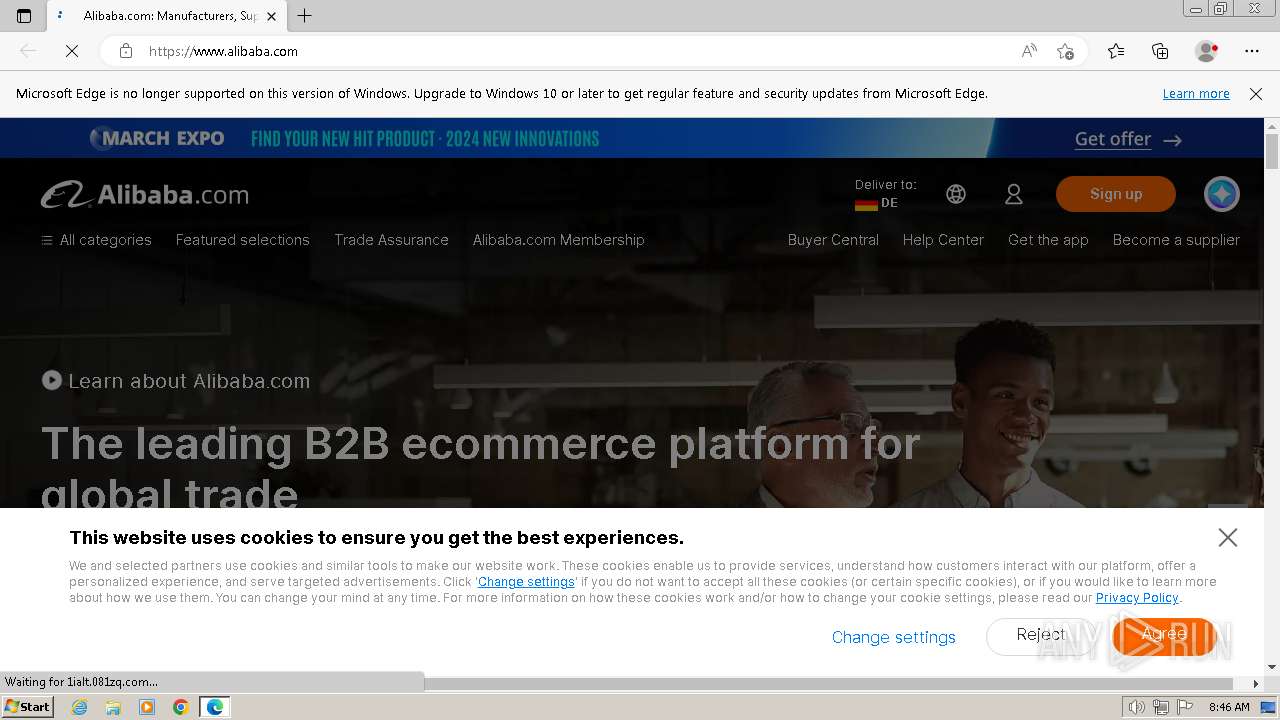Open the Action Center flag icon
Screen dimensions: 1280x720
[1184, 707]
